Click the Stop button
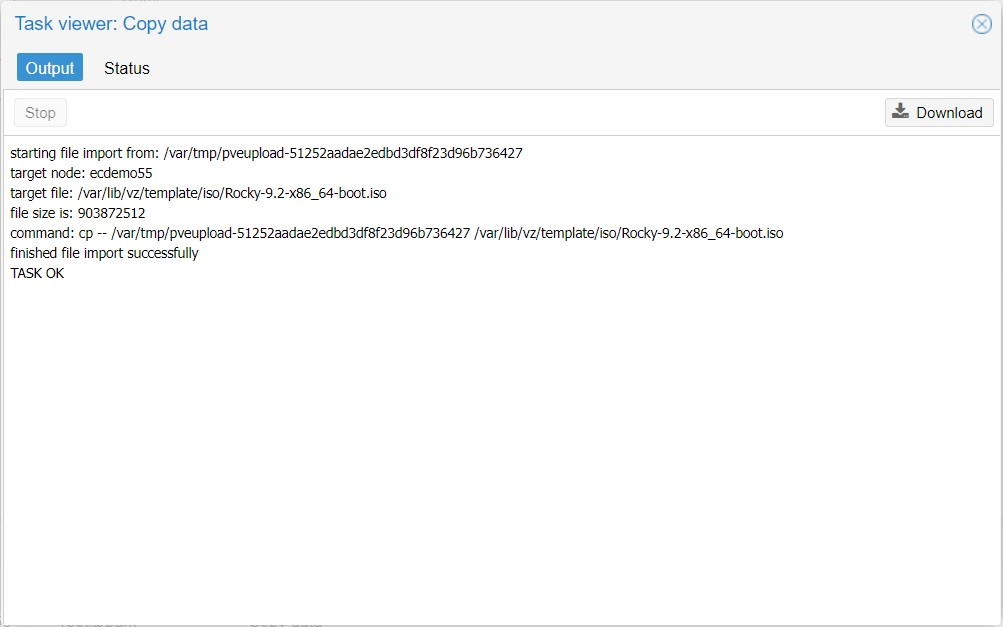The height and width of the screenshot is (627, 1003). tap(40, 113)
